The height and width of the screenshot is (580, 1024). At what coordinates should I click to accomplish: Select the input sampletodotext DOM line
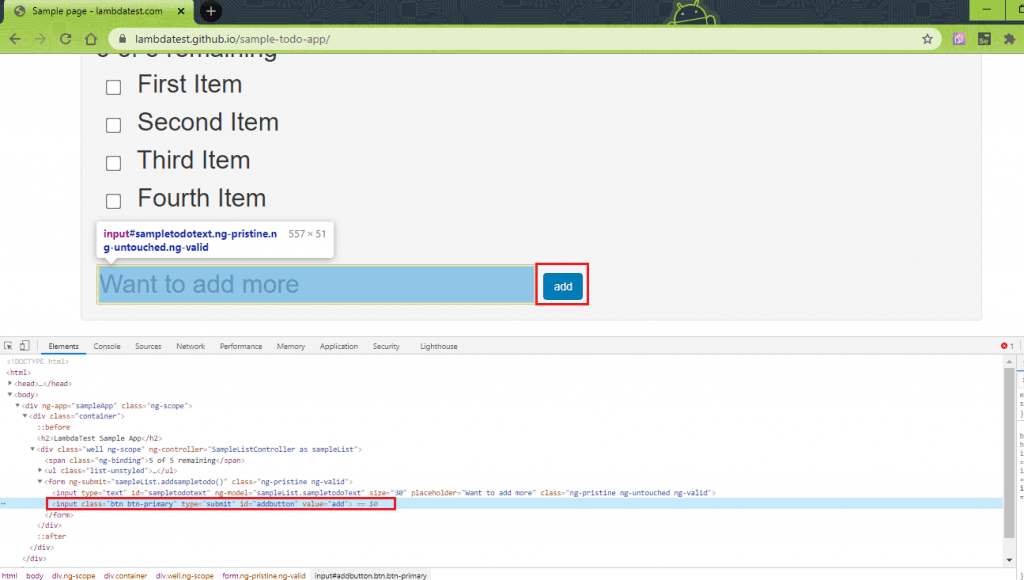[x=384, y=492]
